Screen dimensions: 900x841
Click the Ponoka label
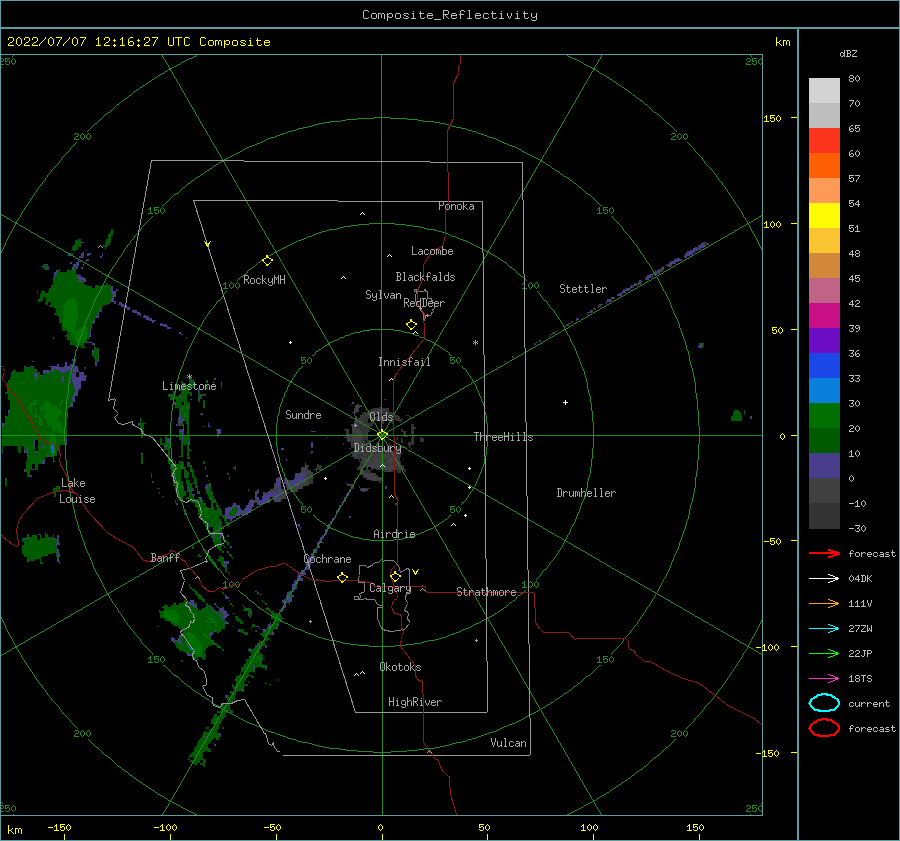(456, 206)
